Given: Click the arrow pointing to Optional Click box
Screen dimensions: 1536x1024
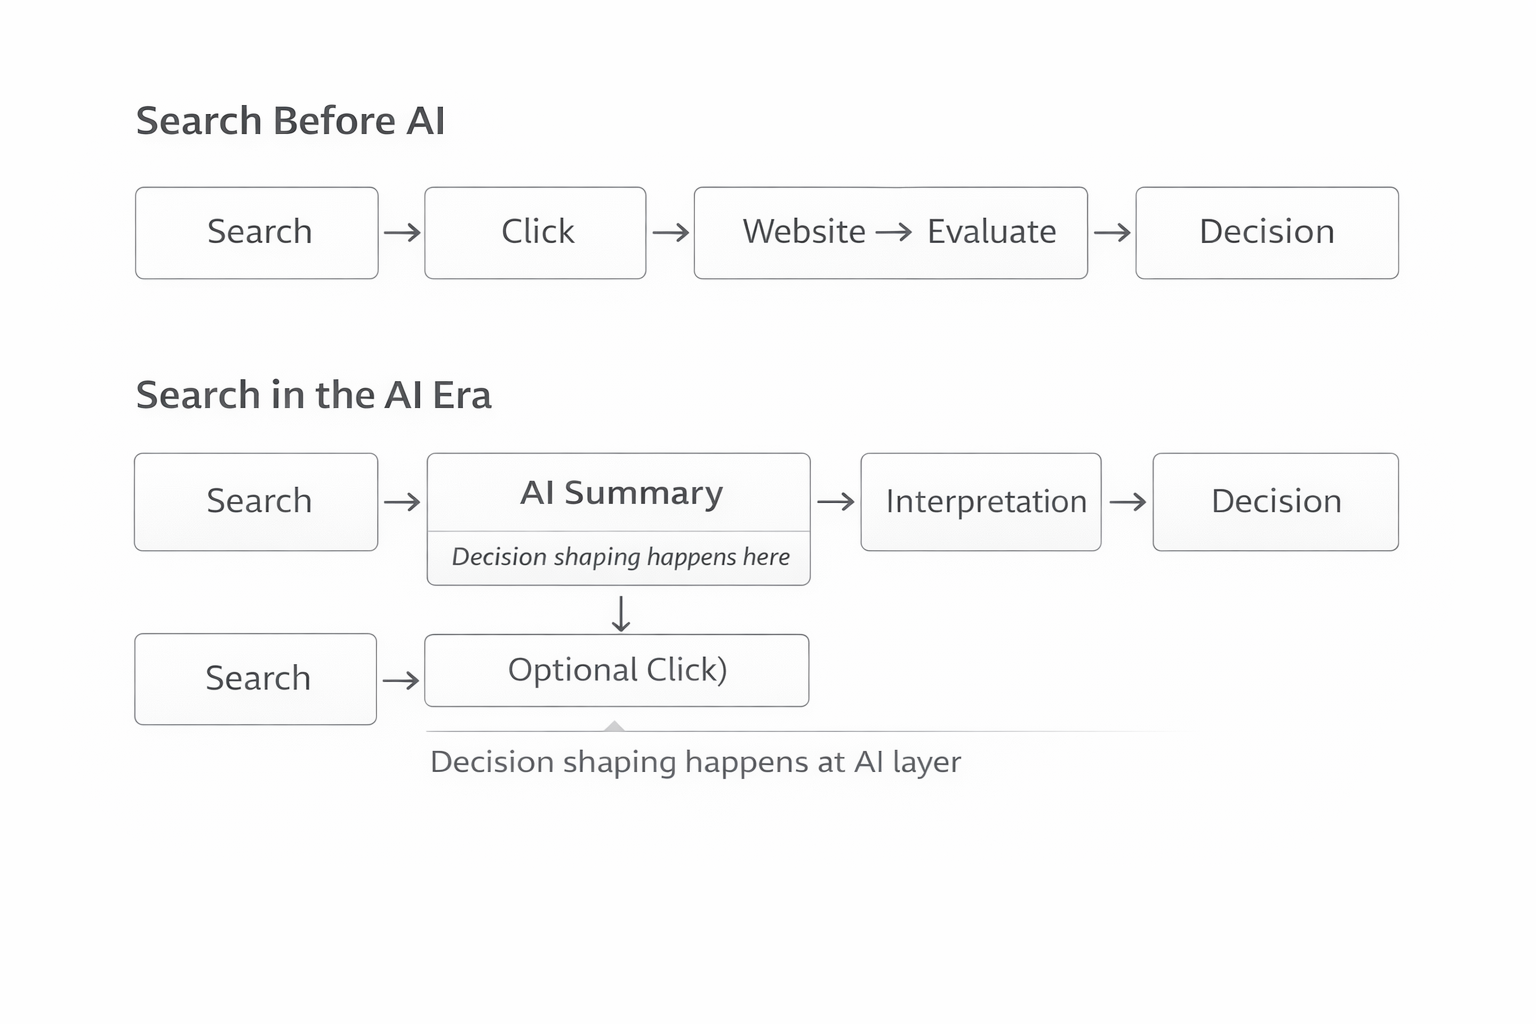Looking at the screenshot, I should click(401, 681).
